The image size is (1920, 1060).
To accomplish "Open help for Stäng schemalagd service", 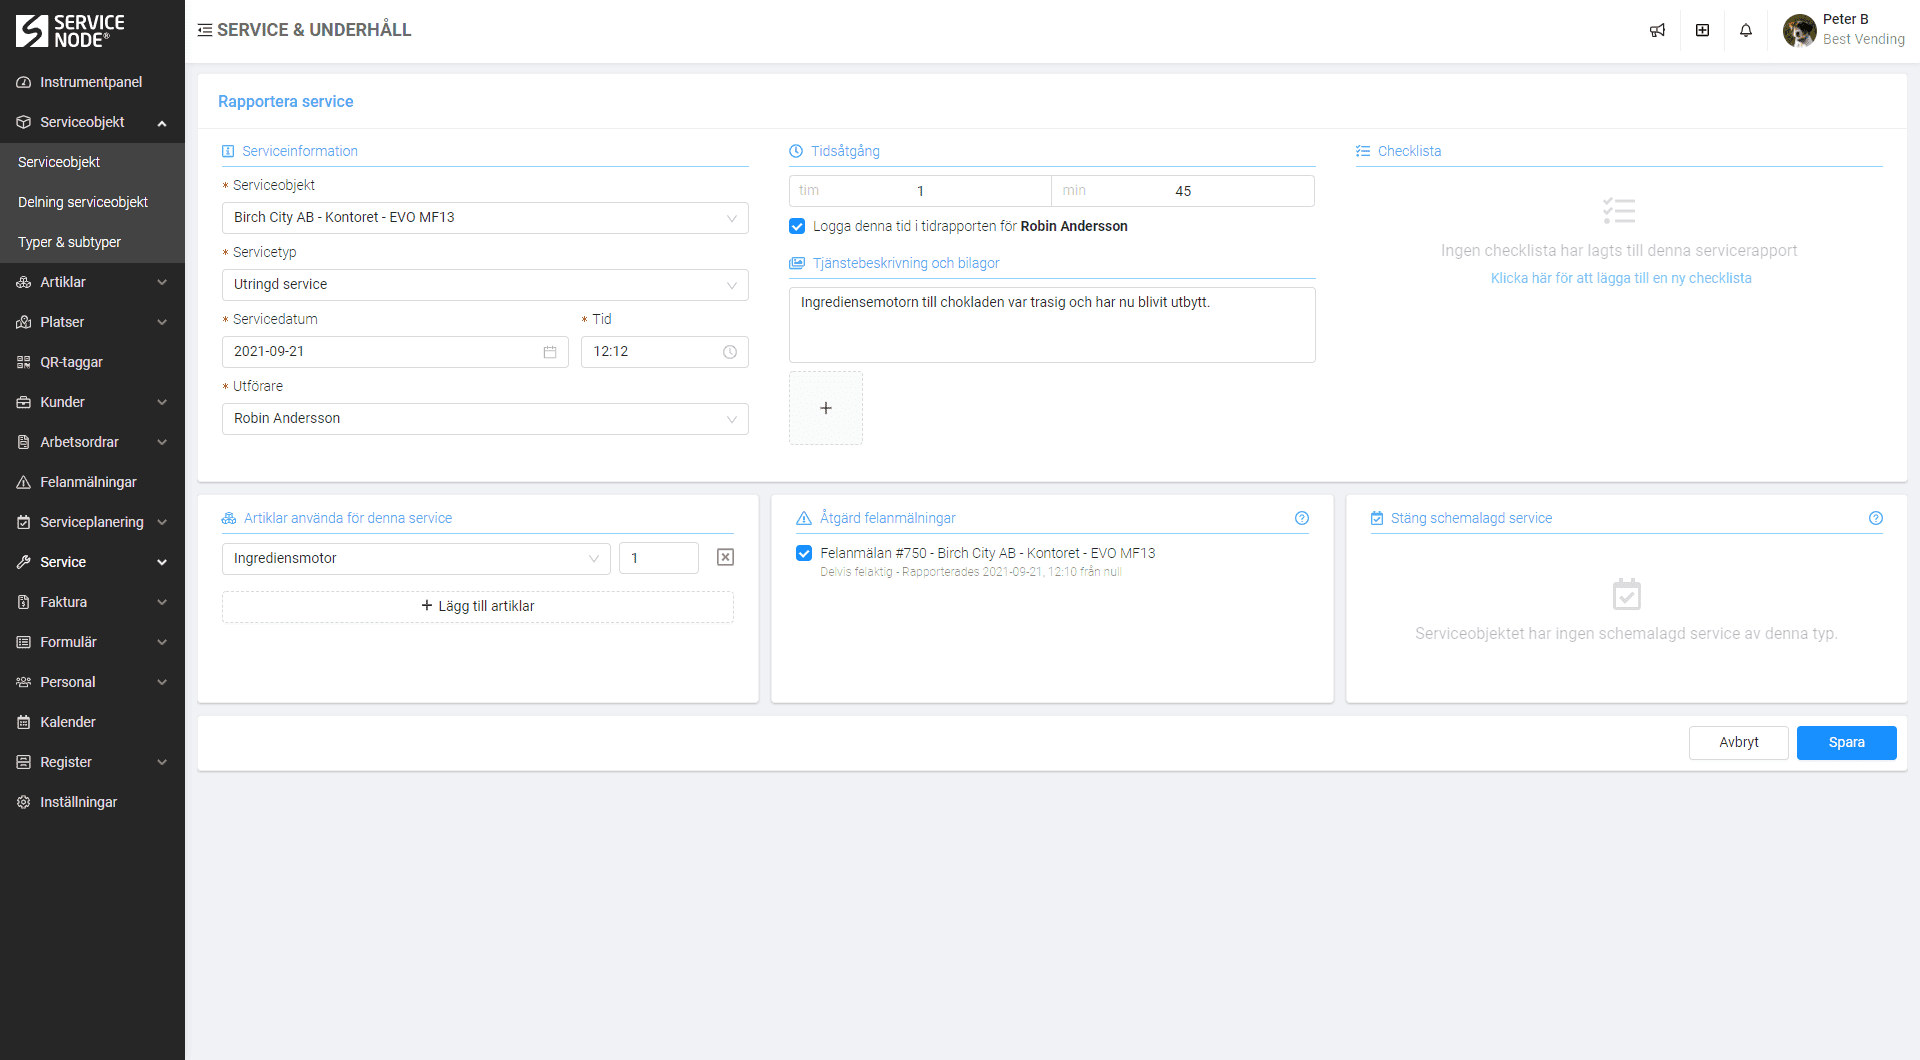I will click(x=1875, y=518).
